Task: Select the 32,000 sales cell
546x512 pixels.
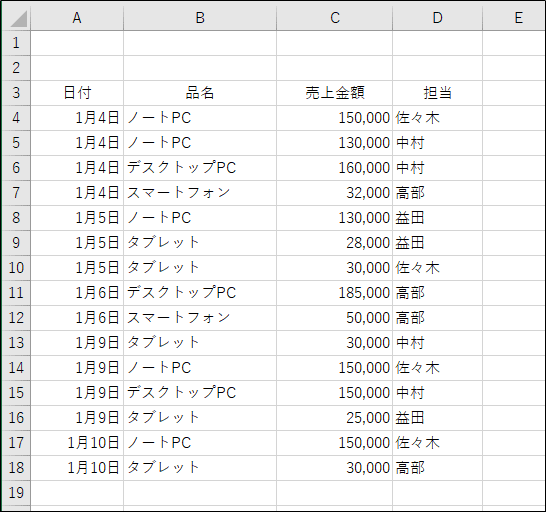Action: (335, 193)
